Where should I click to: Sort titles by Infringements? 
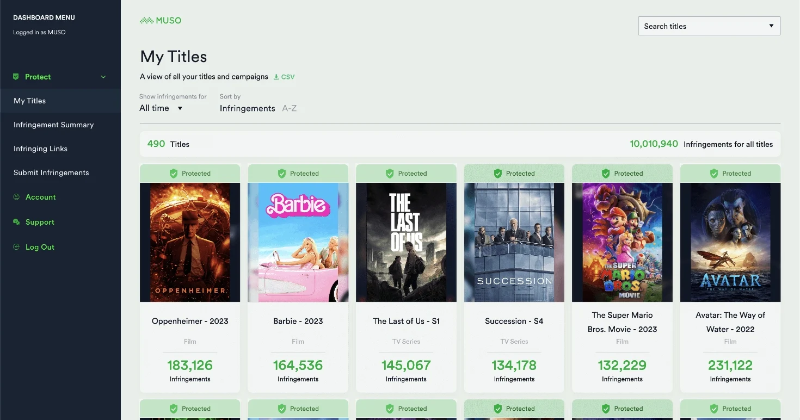247,108
